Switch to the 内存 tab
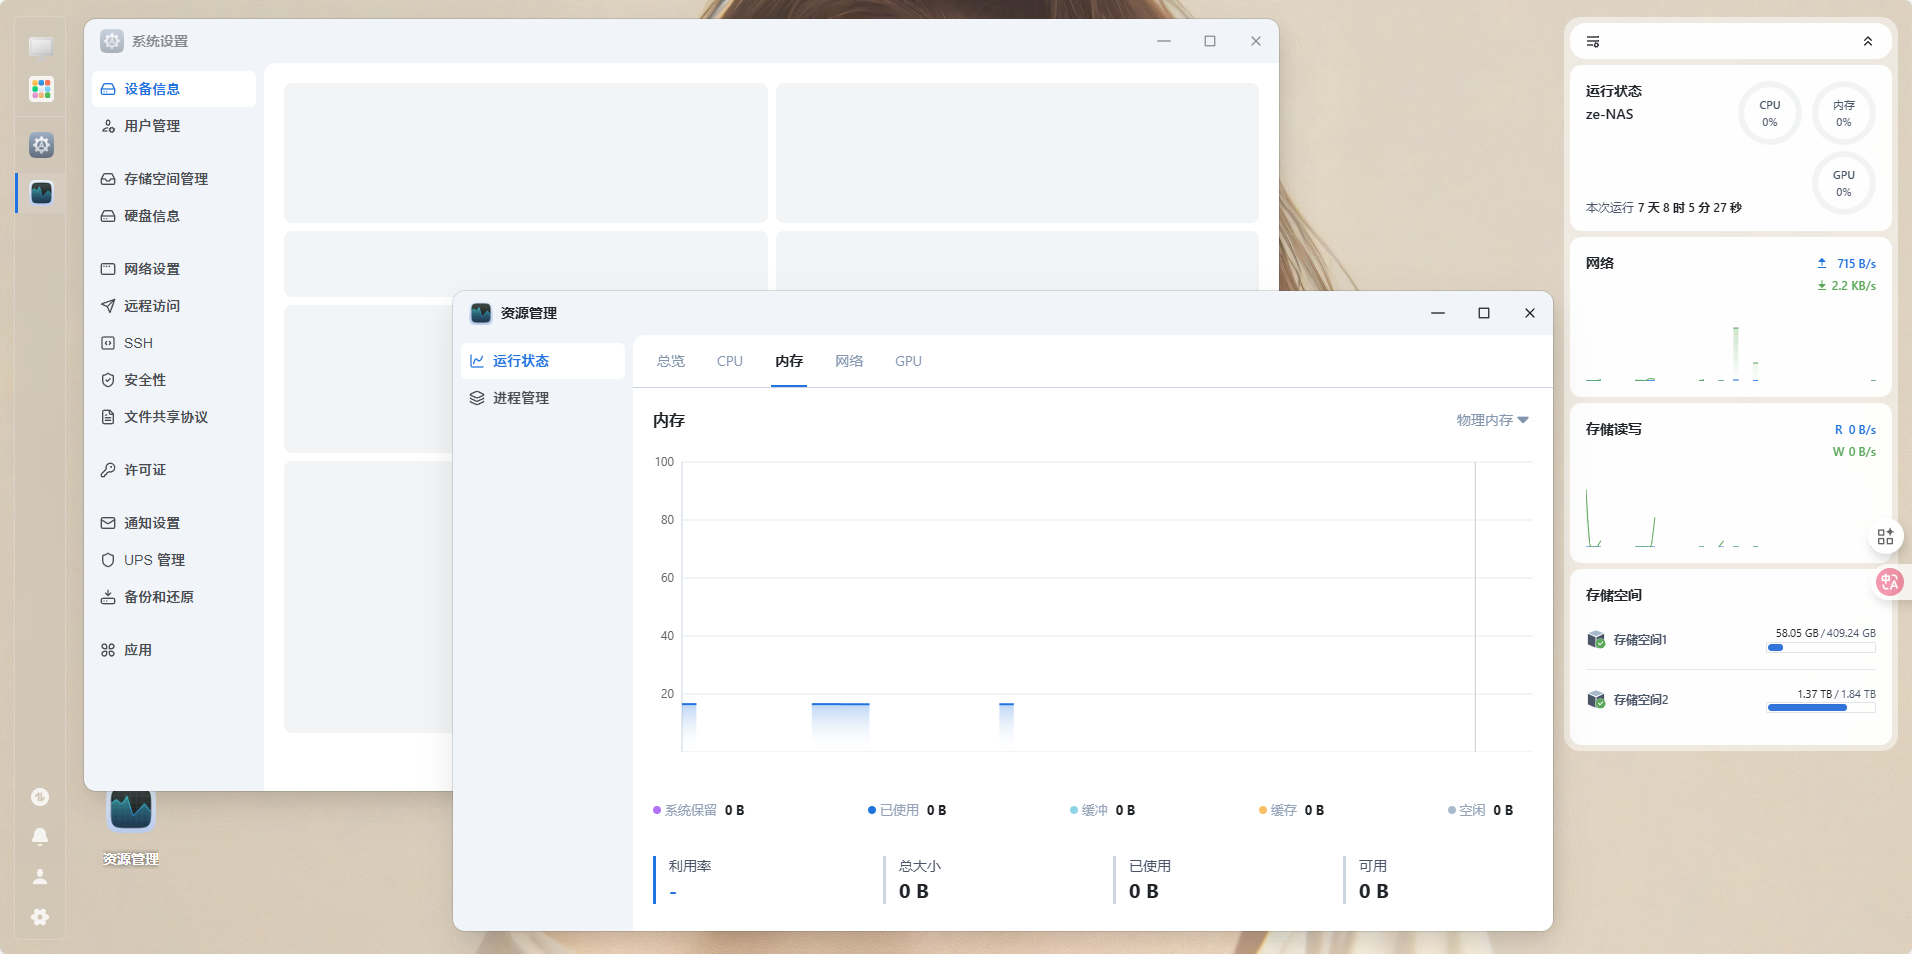The width and height of the screenshot is (1912, 954). [789, 361]
